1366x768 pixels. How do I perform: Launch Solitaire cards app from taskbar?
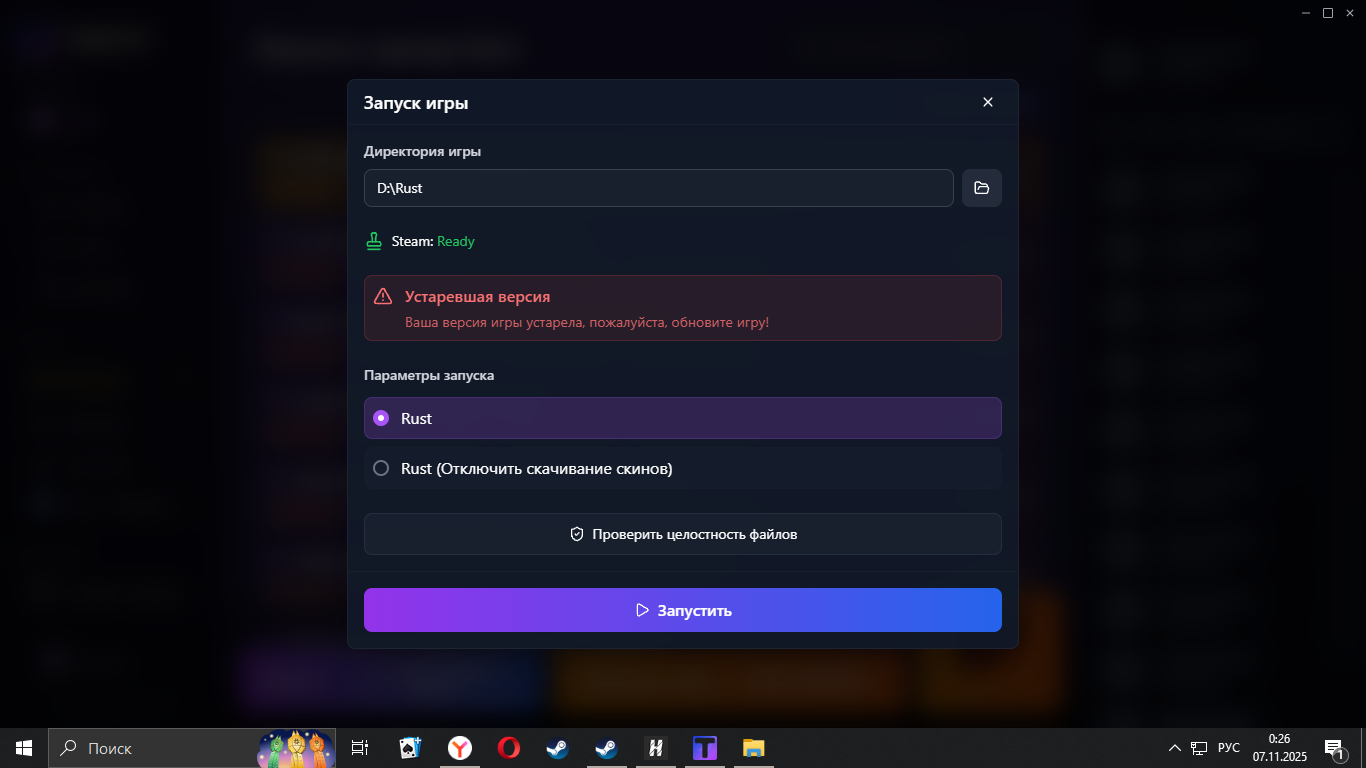(x=410, y=748)
